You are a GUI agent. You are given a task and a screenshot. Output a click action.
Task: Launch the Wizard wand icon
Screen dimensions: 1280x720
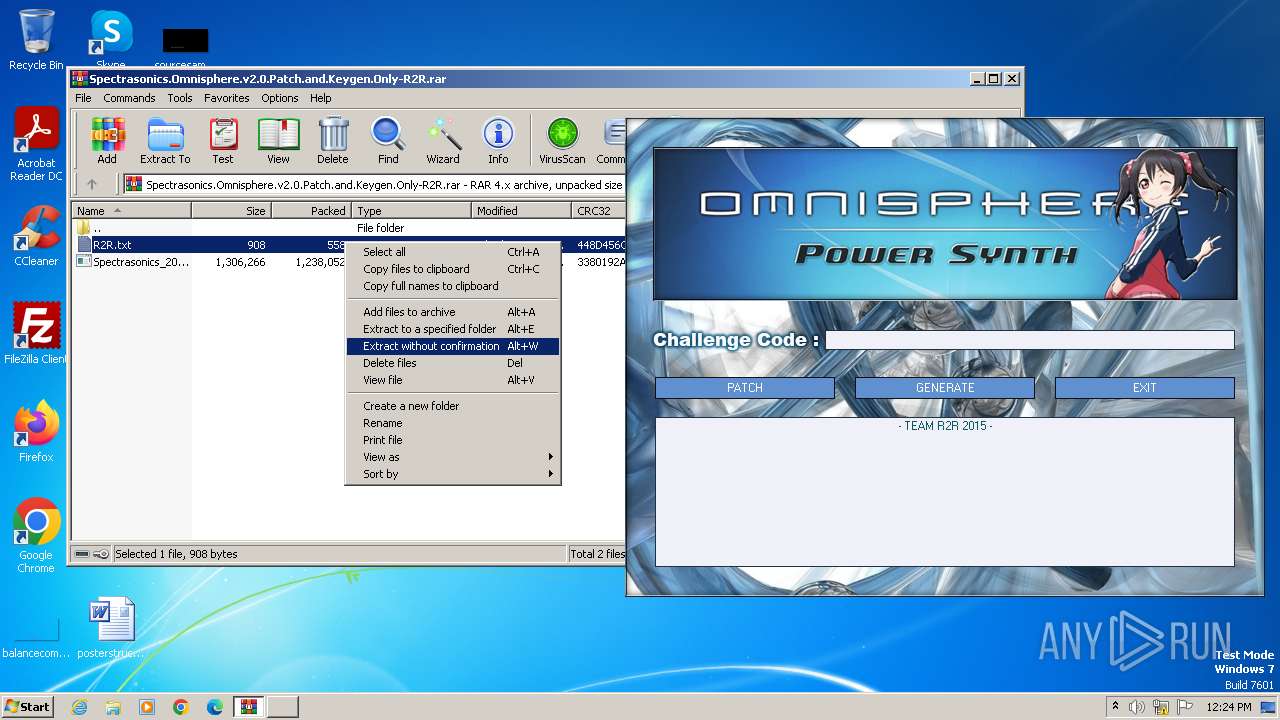point(443,140)
